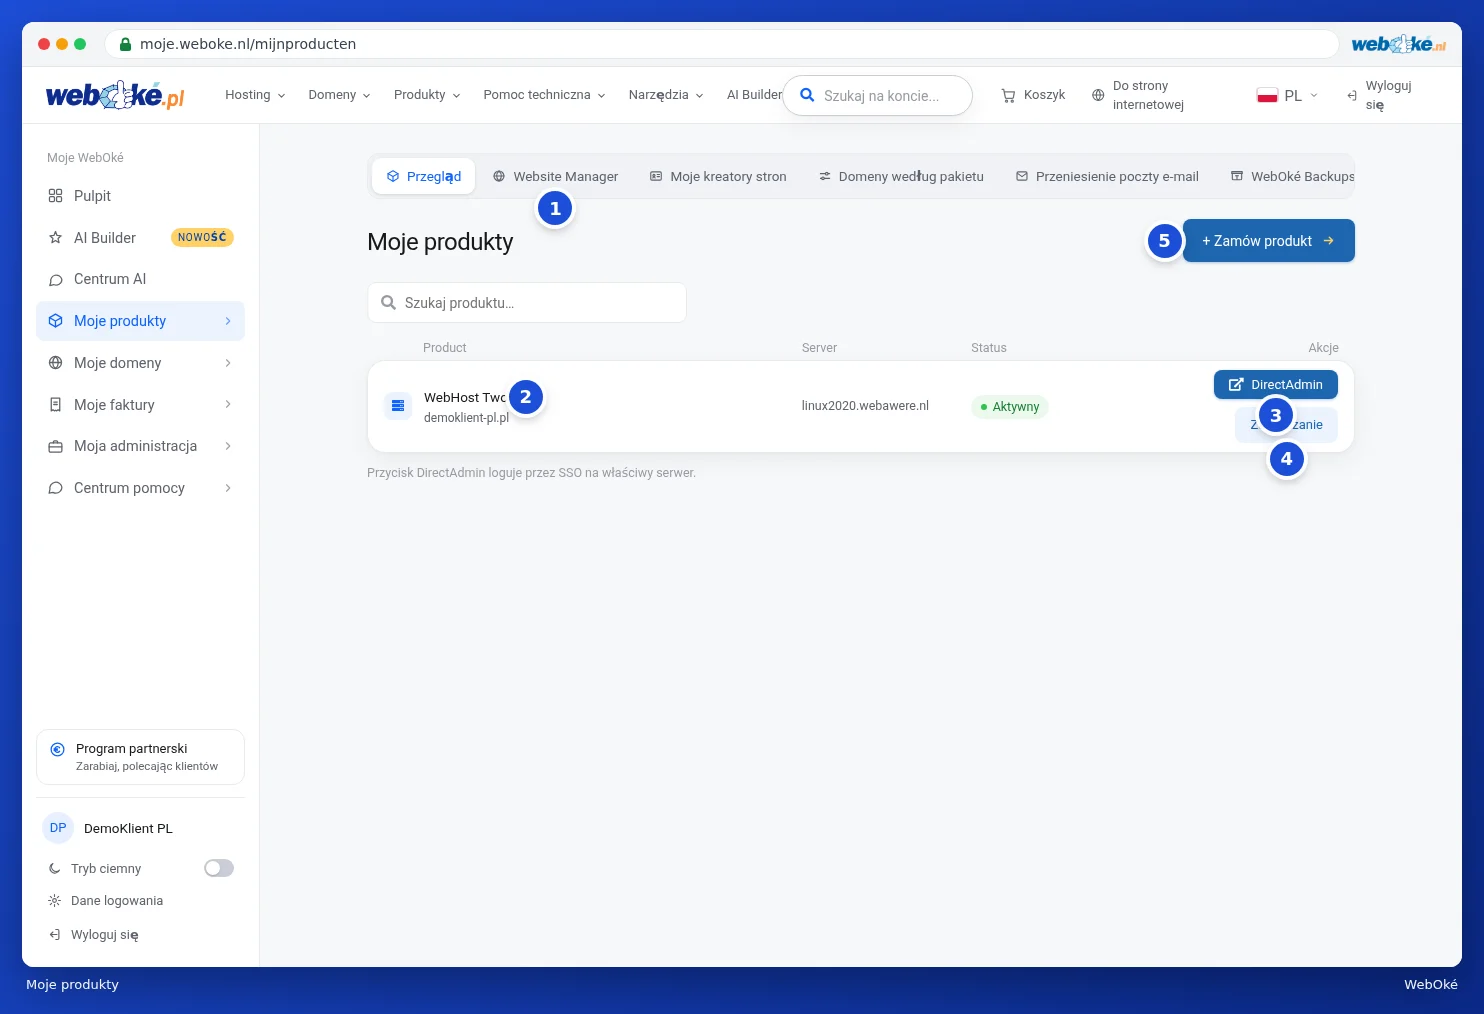1484x1014 pixels.
Task: Click the globe icon beside Do strony internetowej
Action: 1098,95
